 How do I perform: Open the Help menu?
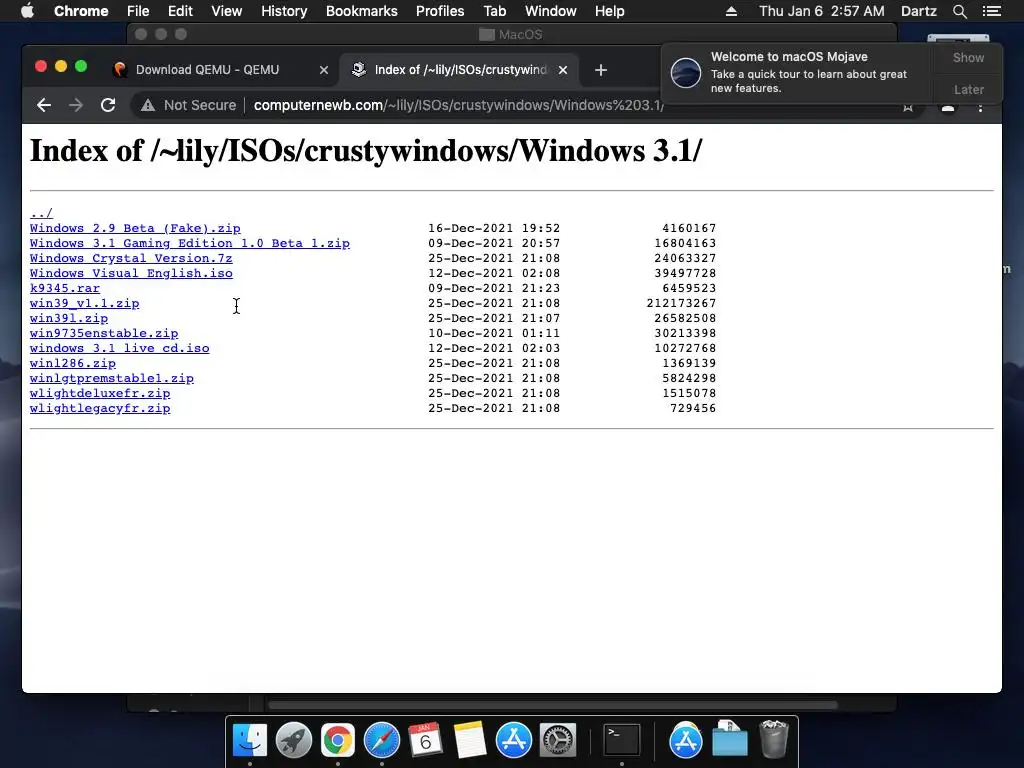[x=609, y=11]
